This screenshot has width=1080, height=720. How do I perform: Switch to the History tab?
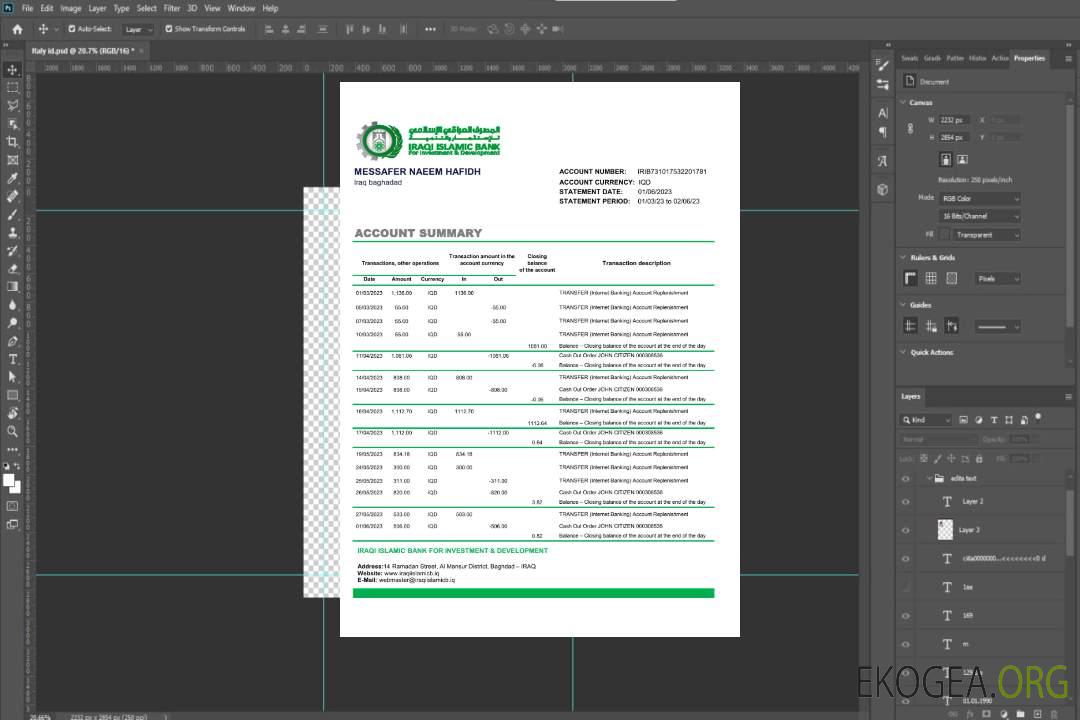click(x=977, y=58)
